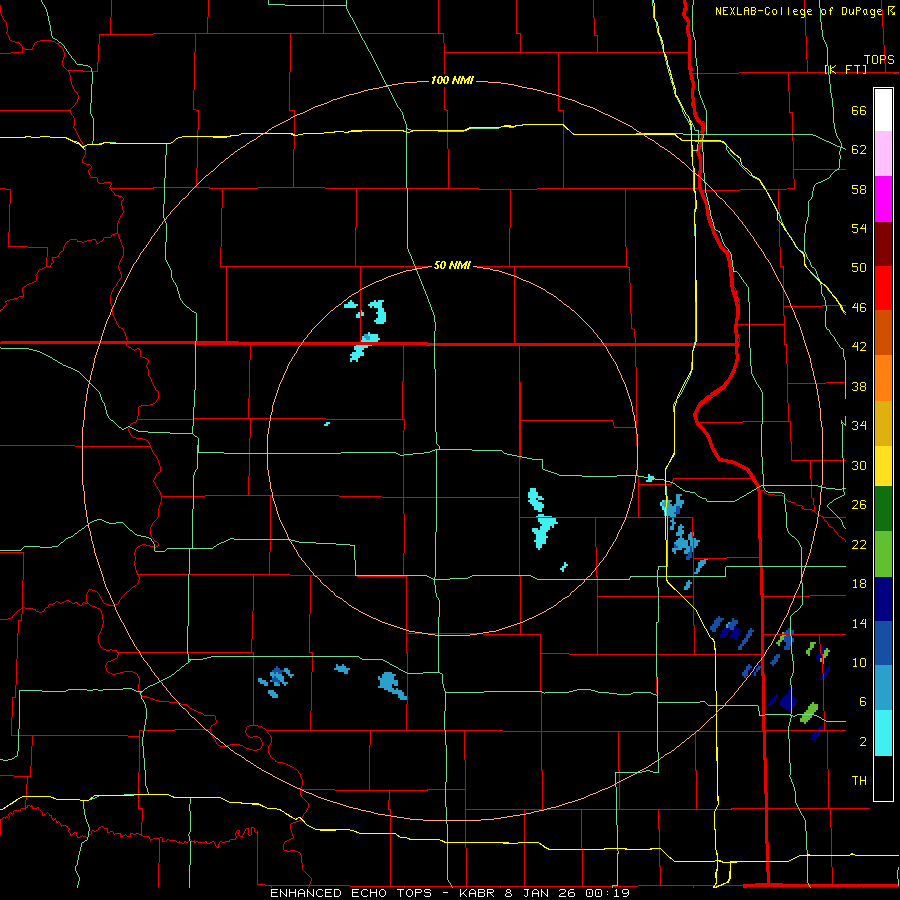Select the "NEXLAB-College of DuPage" credit text
Viewport: 900px width, 900px height.
(x=798, y=11)
